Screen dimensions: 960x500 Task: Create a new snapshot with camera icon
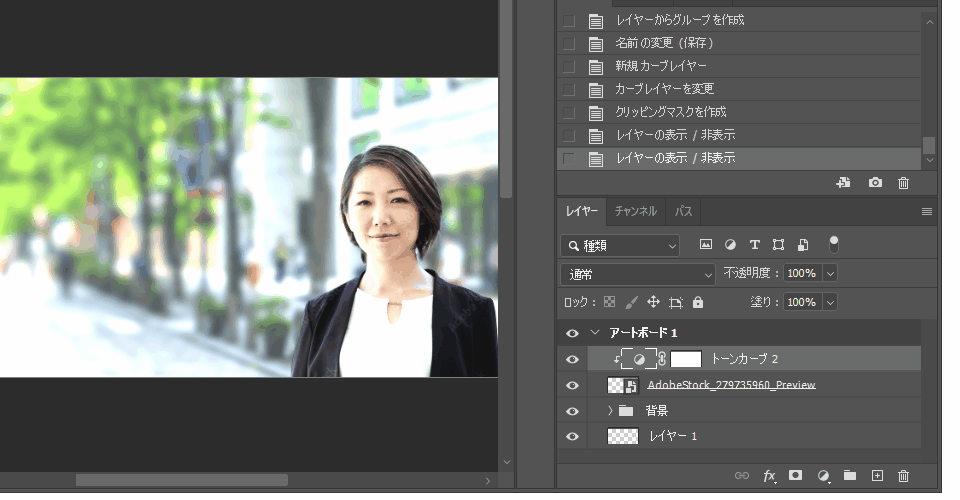click(875, 182)
